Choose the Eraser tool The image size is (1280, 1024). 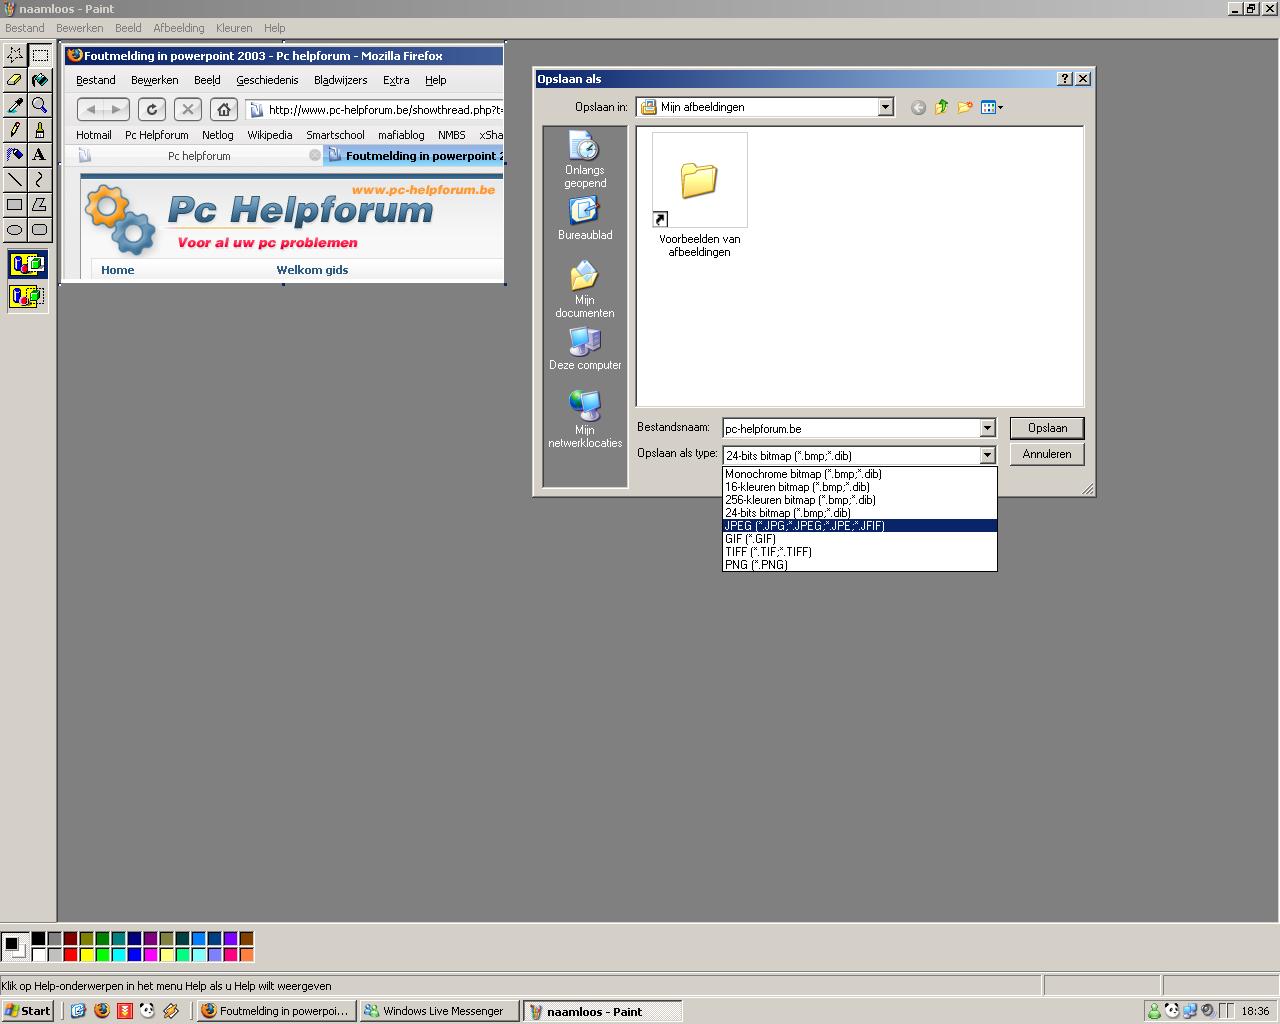15,80
